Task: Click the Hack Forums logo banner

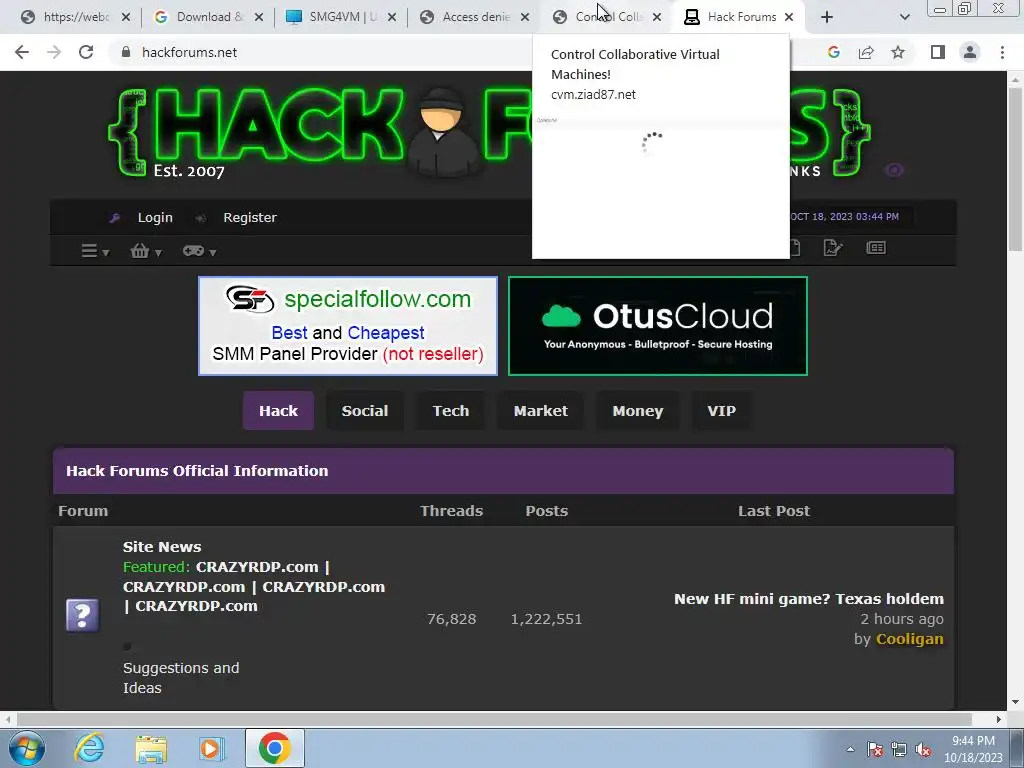Action: coord(490,133)
